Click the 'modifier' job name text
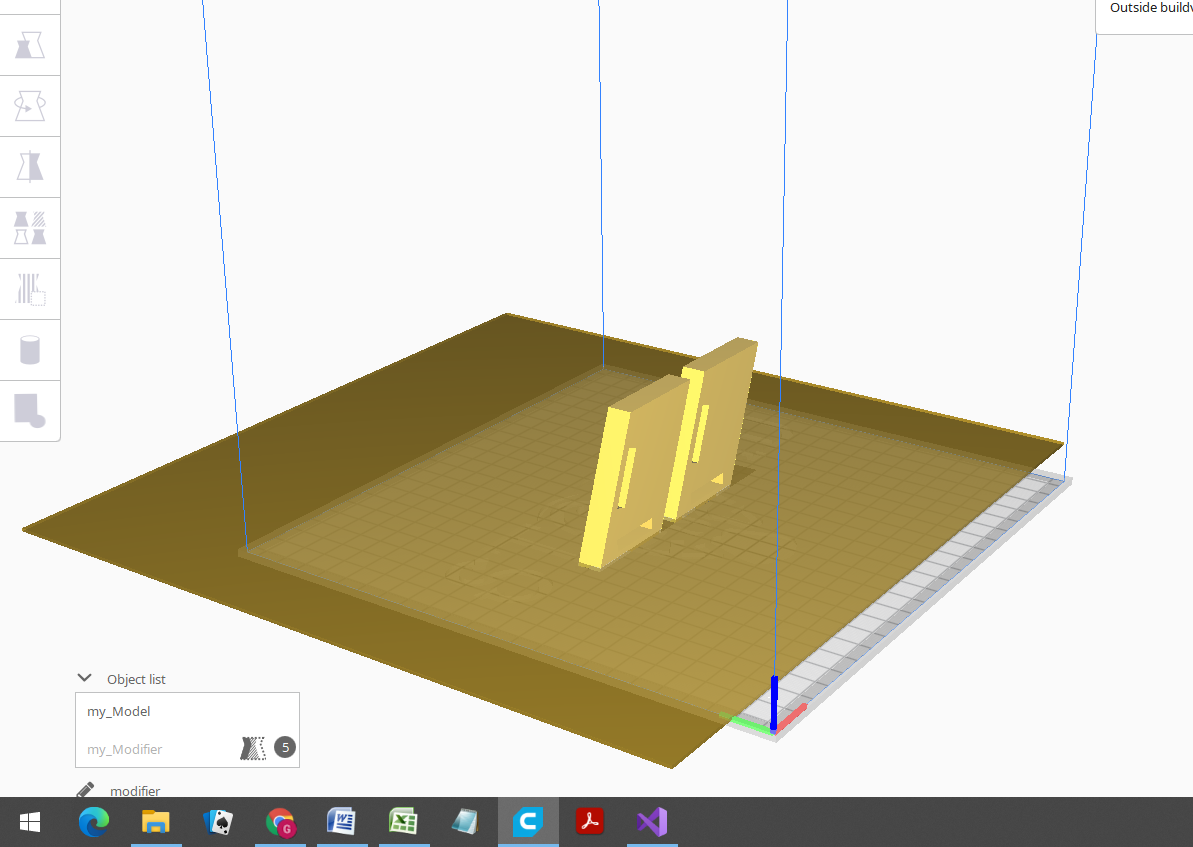Screen dimensions: 1193x847 (135, 791)
